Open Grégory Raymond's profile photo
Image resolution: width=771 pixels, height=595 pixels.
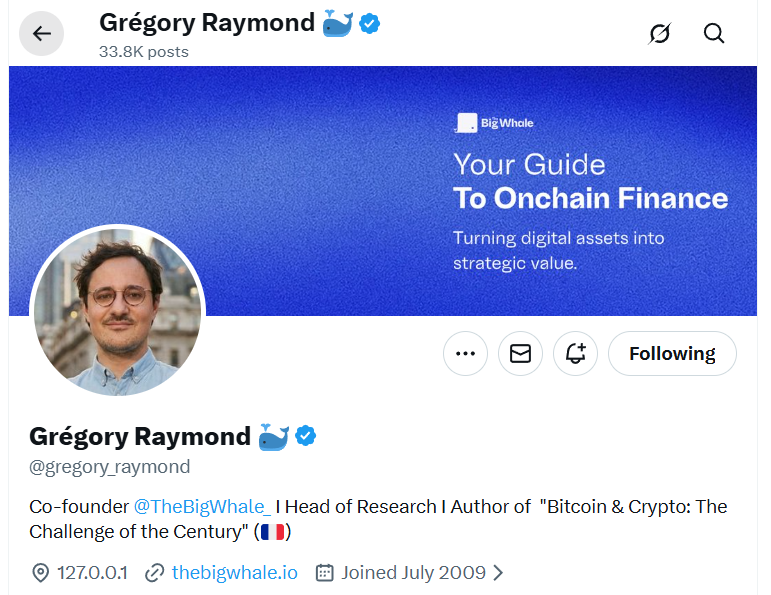click(117, 312)
